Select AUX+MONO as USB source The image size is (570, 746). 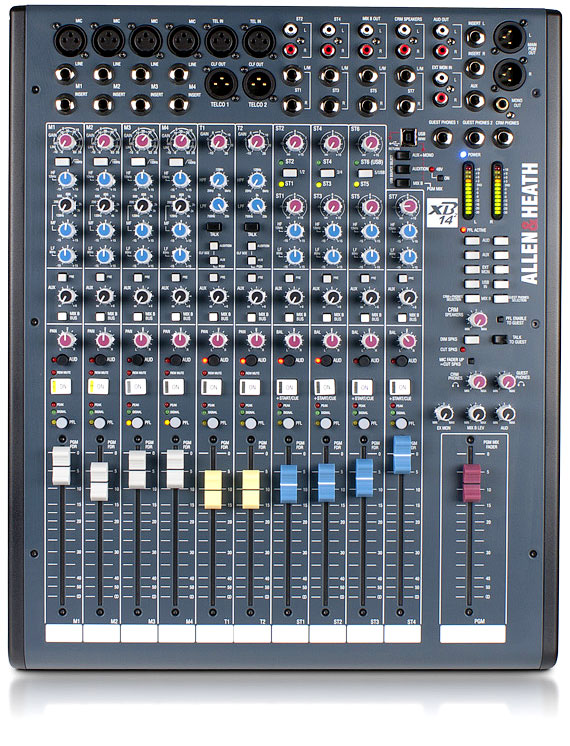[x=403, y=155]
